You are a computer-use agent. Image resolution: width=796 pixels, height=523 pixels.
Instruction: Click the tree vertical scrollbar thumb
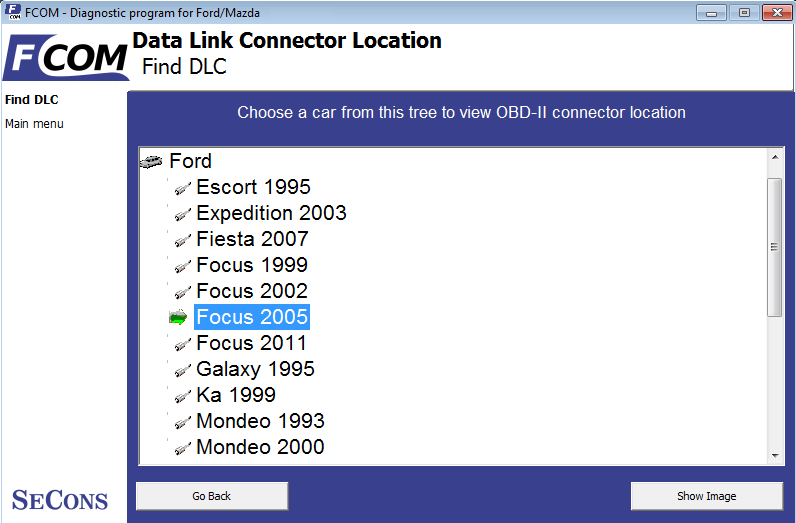click(x=775, y=247)
